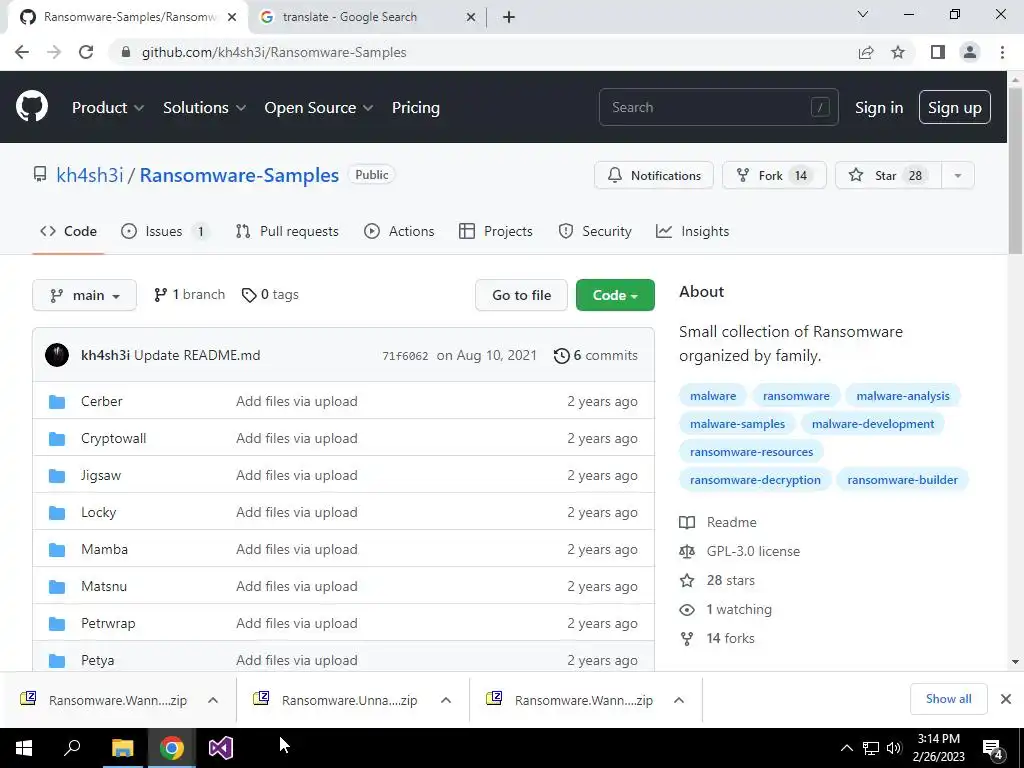Show hidden system tray icons chevron
This screenshot has width=1024, height=768.
click(846, 748)
